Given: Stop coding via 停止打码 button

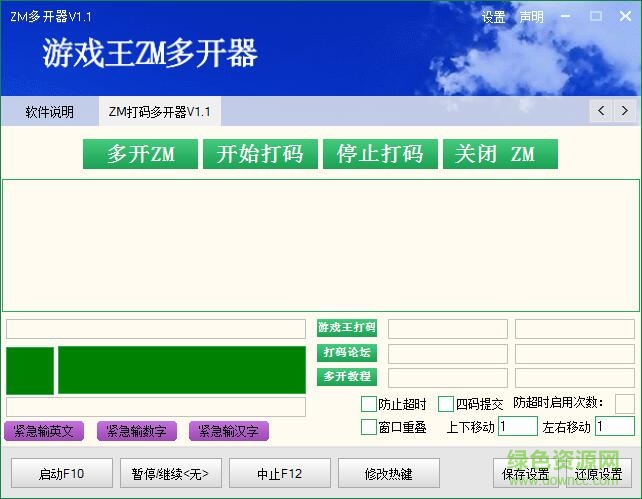Looking at the screenshot, I should tap(380, 154).
